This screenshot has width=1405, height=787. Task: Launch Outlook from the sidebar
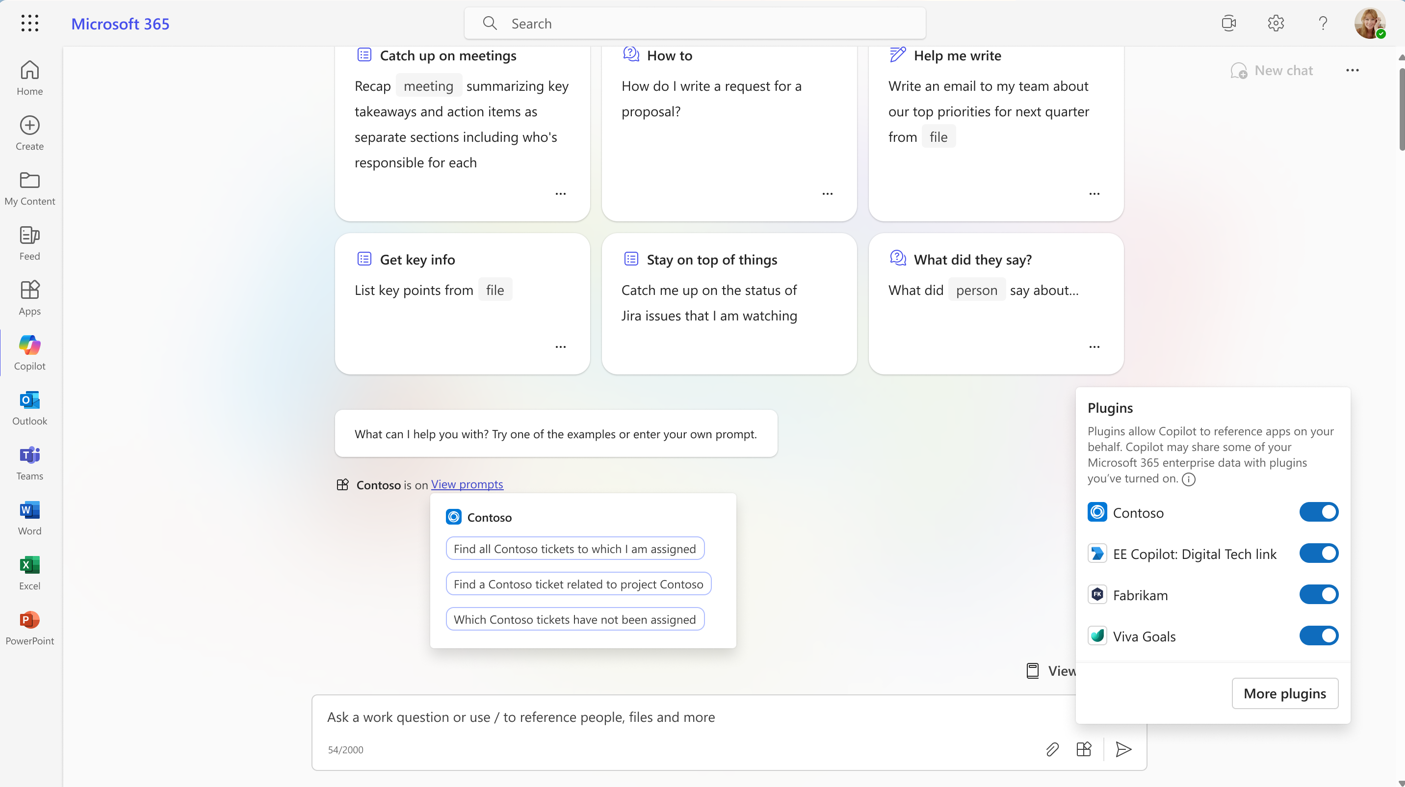[30, 408]
